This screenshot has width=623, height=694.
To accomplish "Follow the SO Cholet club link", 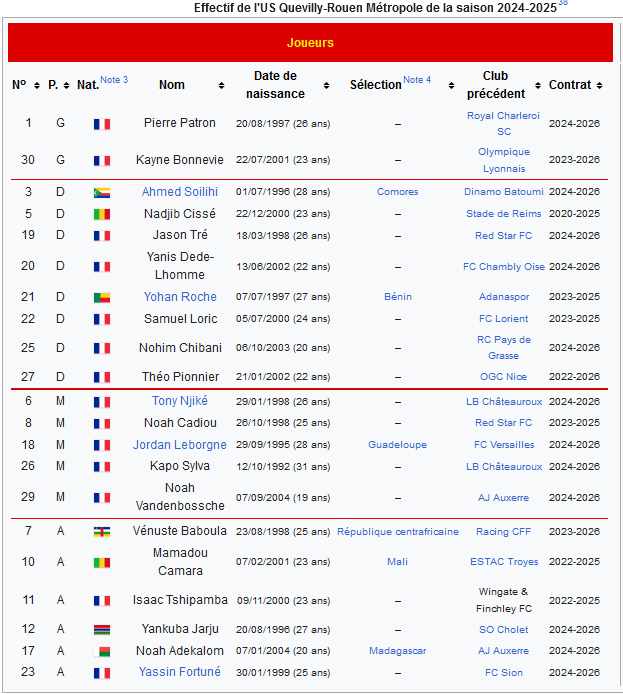I will [504, 629].
